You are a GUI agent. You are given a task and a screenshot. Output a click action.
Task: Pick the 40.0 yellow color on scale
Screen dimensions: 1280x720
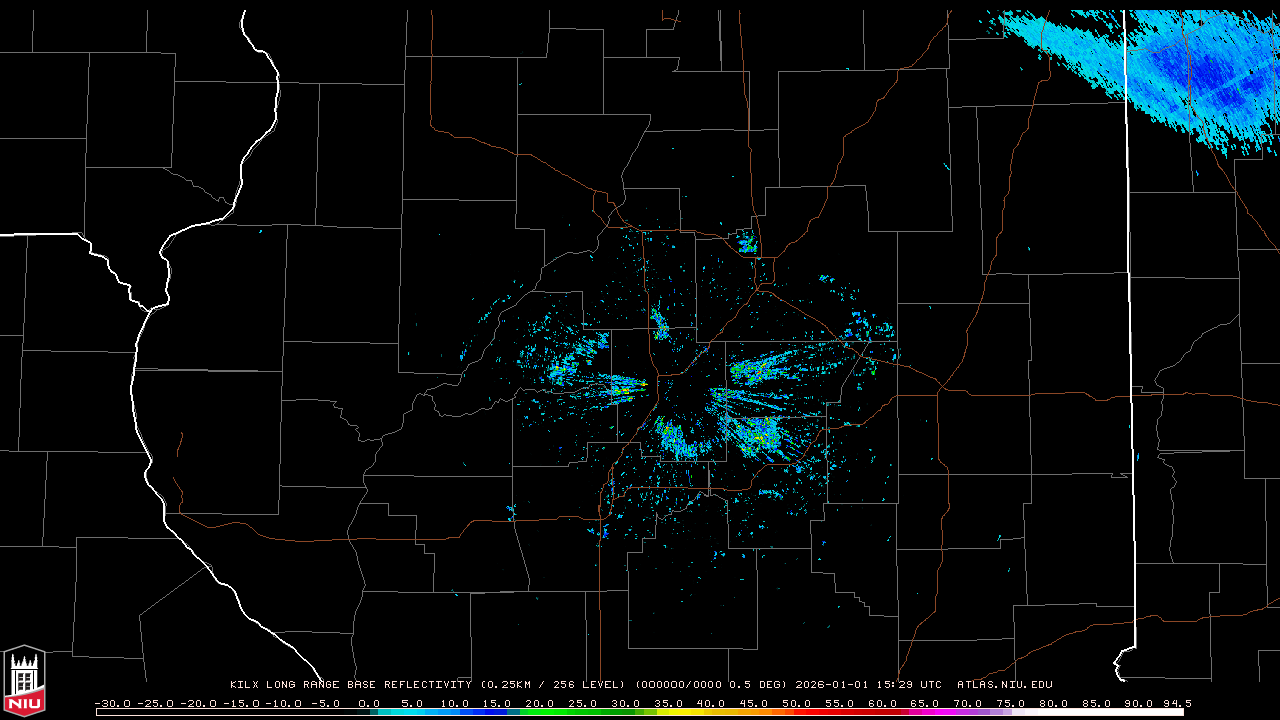click(x=712, y=712)
